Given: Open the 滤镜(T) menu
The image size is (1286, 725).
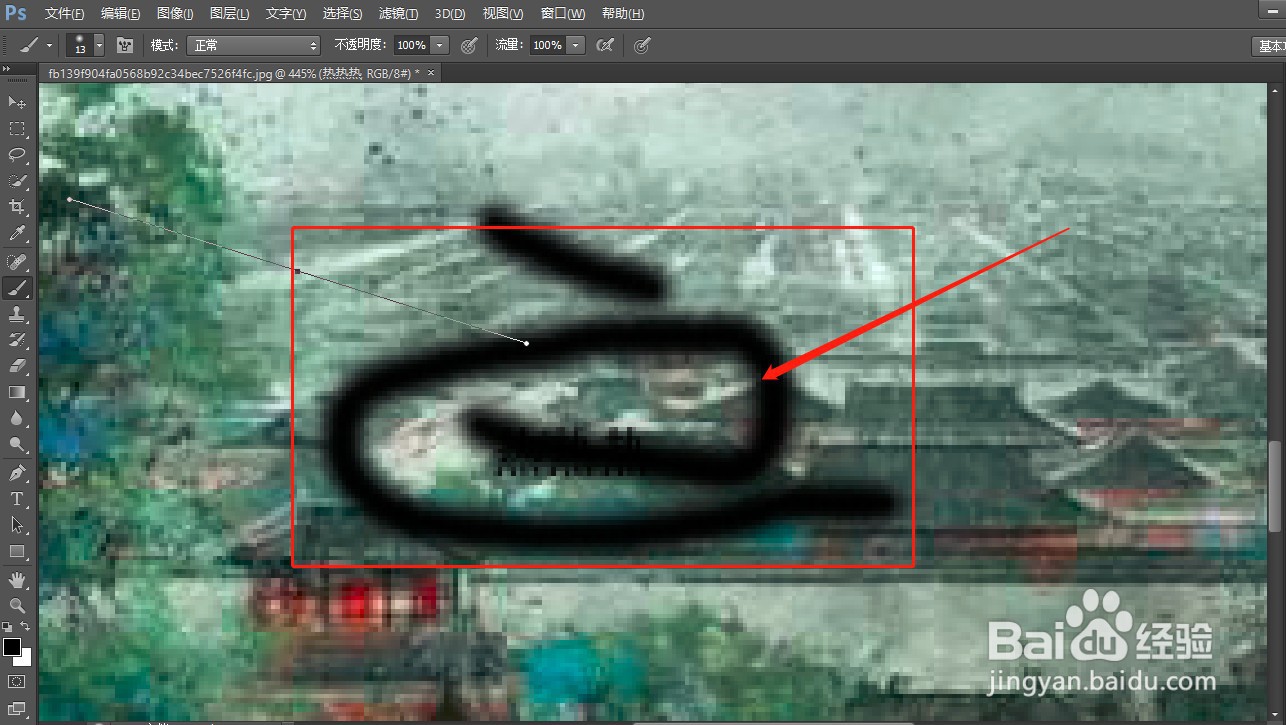Looking at the screenshot, I should coord(399,14).
